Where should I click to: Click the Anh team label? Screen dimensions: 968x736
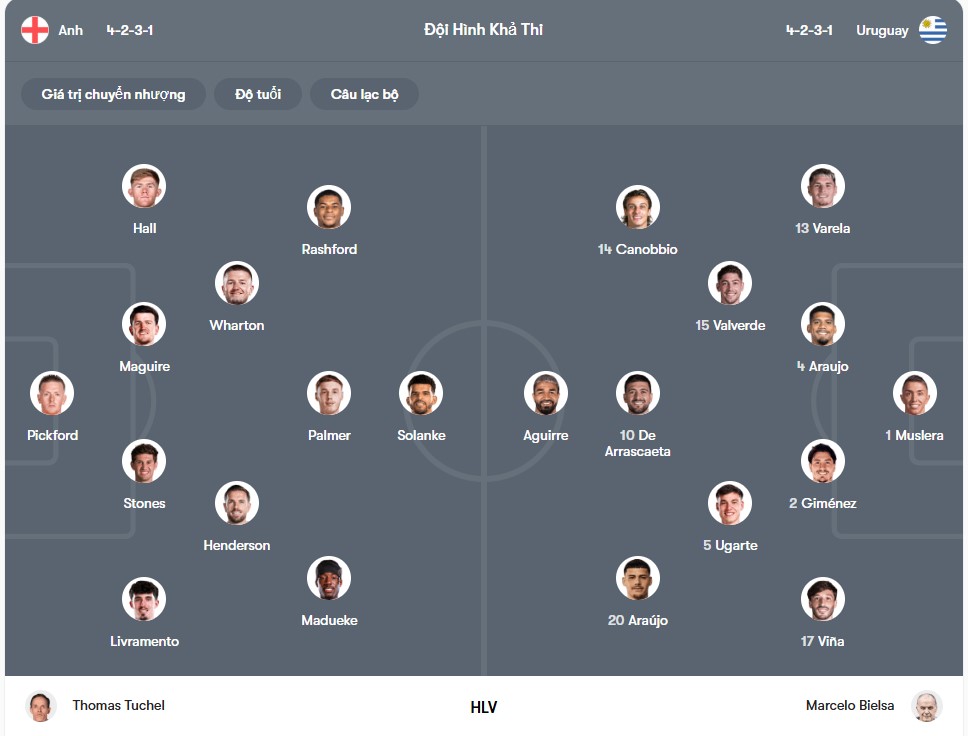pos(70,30)
